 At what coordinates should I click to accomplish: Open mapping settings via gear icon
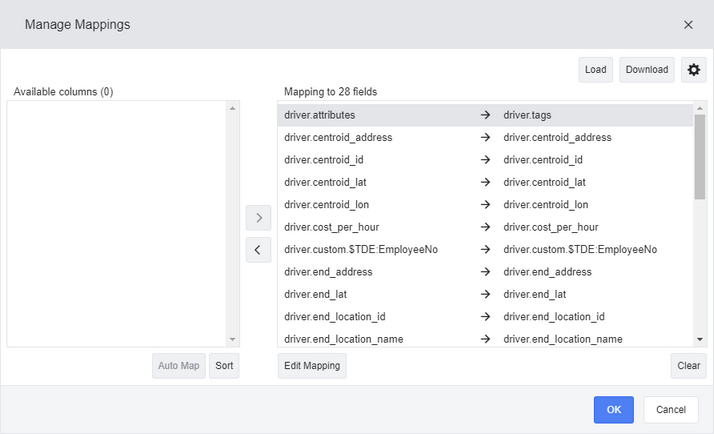(x=694, y=70)
